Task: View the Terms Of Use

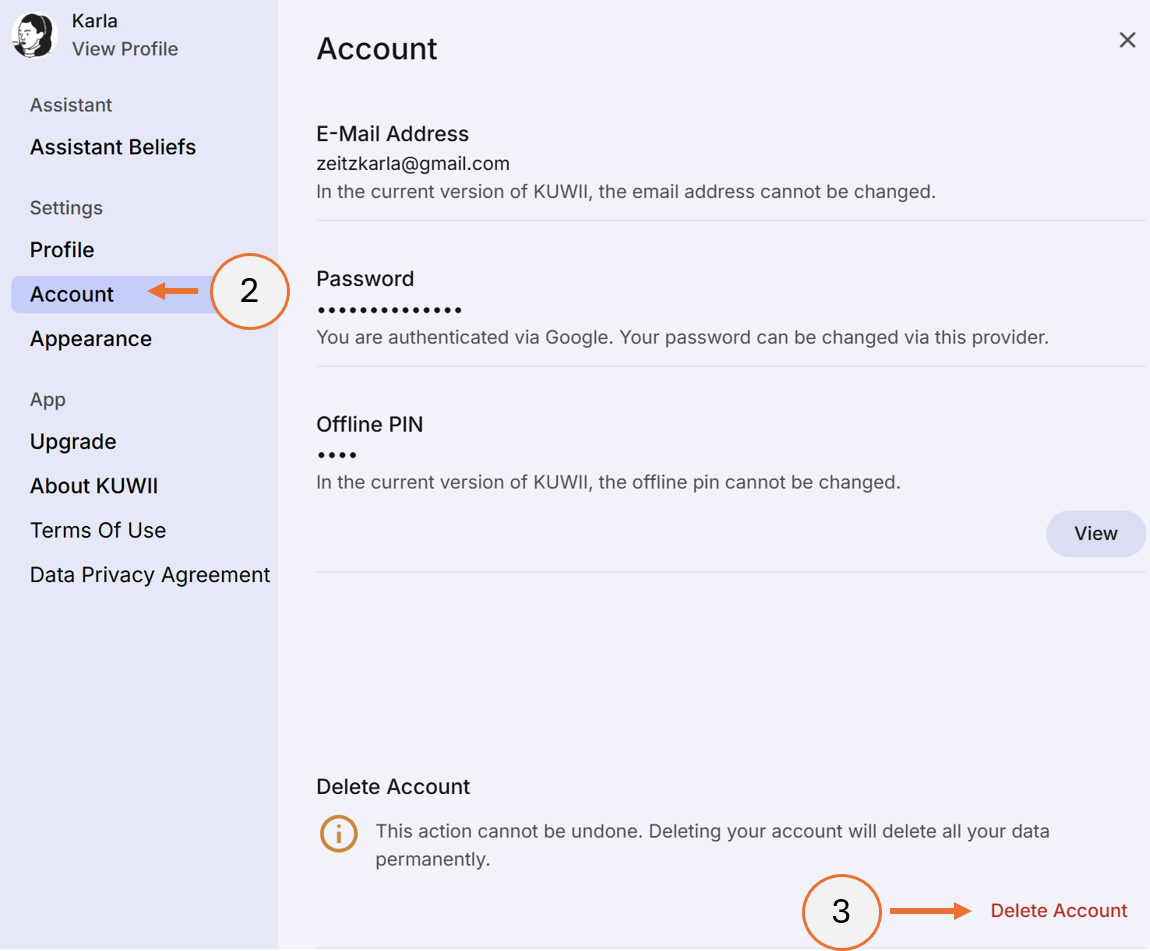Action: pos(98,530)
